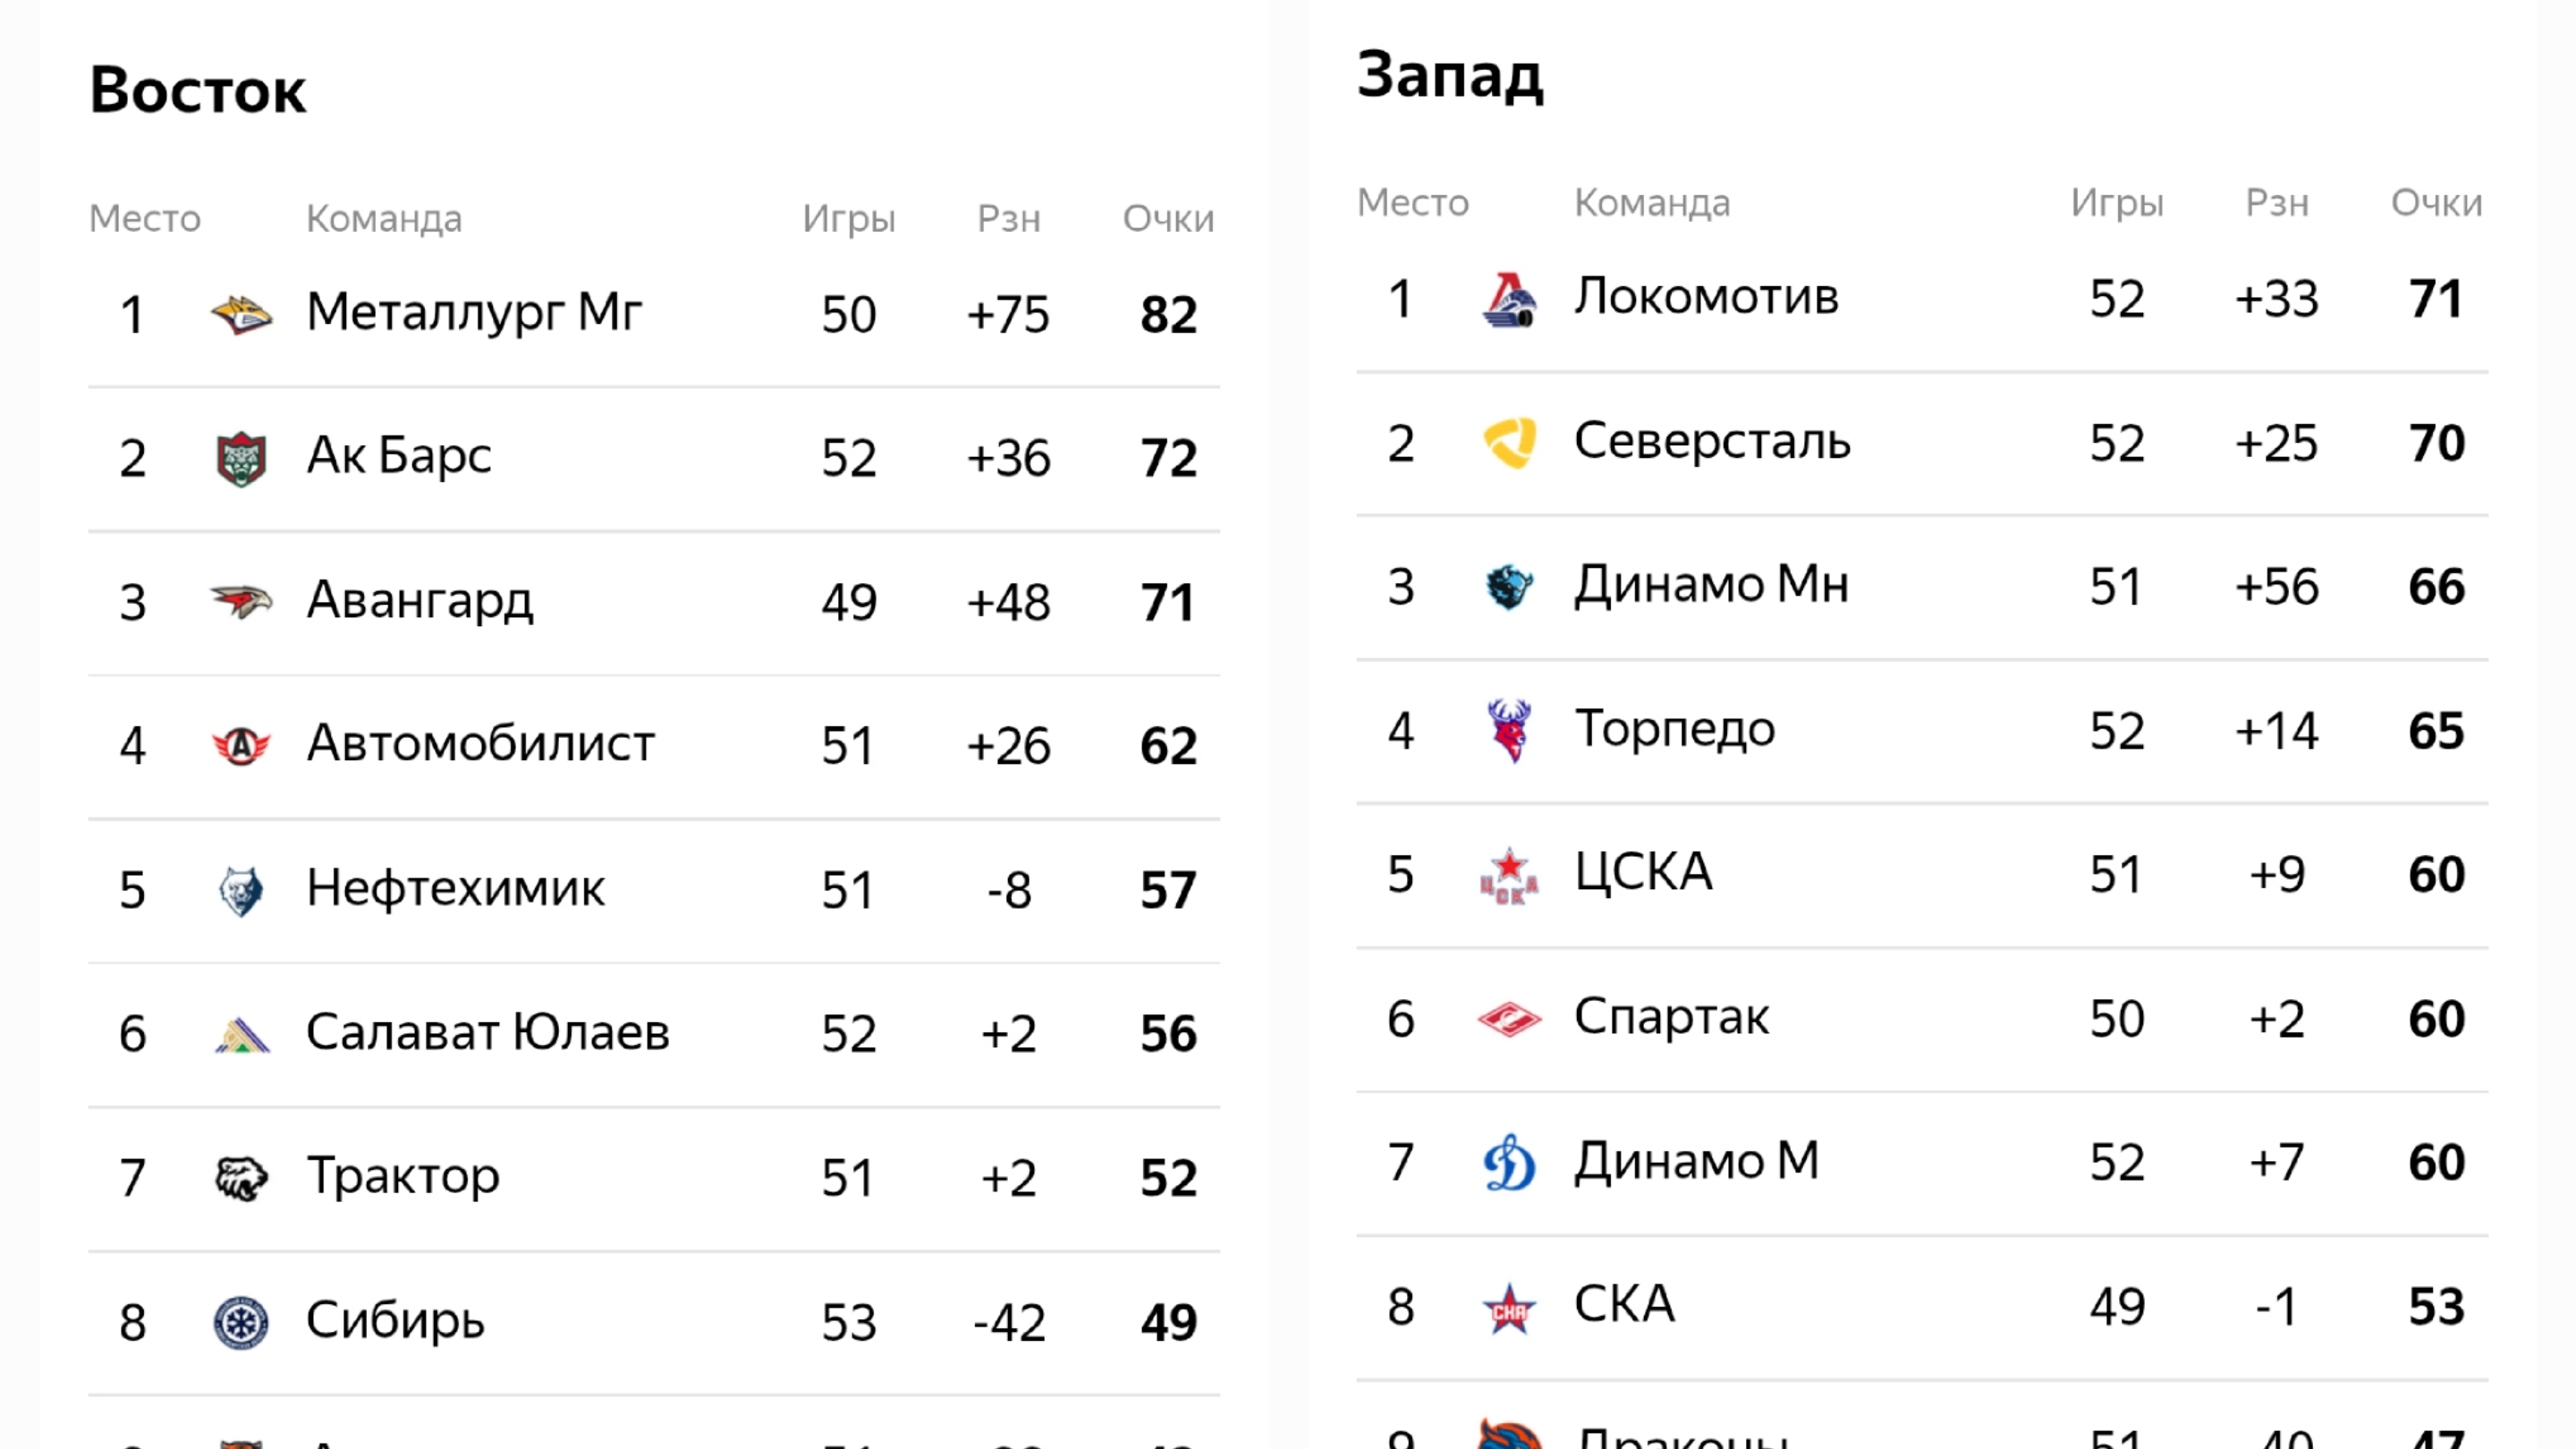The height and width of the screenshot is (1449, 2576).
Task: Open the ЦСКА team link
Action: point(1643,872)
